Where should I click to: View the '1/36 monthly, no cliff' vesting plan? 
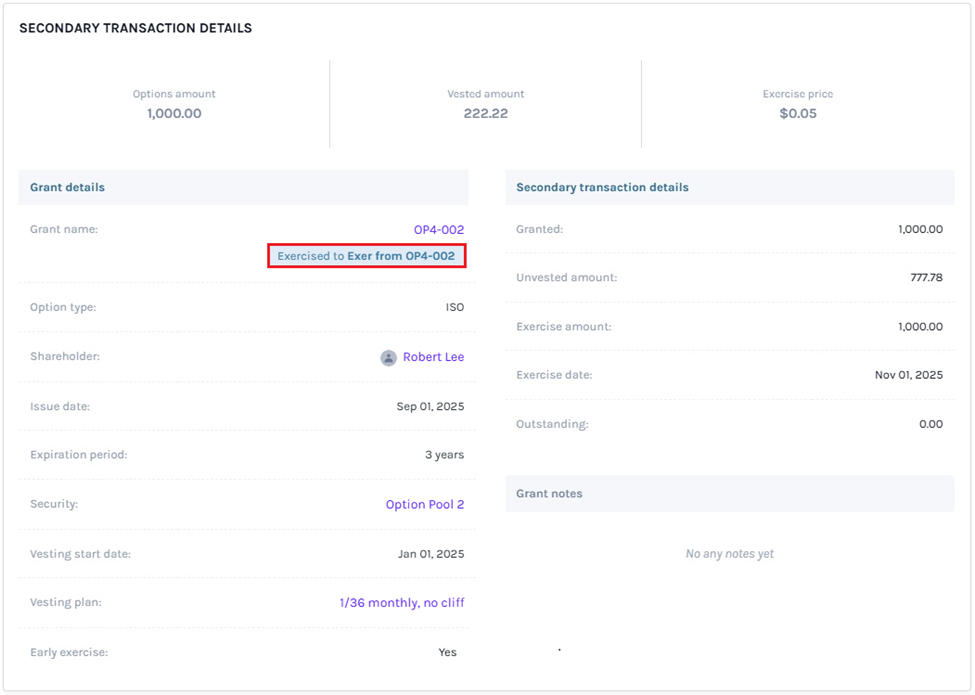point(403,602)
